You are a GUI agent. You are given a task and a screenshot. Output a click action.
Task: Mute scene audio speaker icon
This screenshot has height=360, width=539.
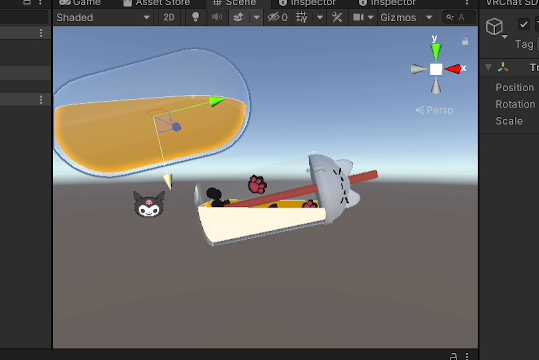(217, 17)
